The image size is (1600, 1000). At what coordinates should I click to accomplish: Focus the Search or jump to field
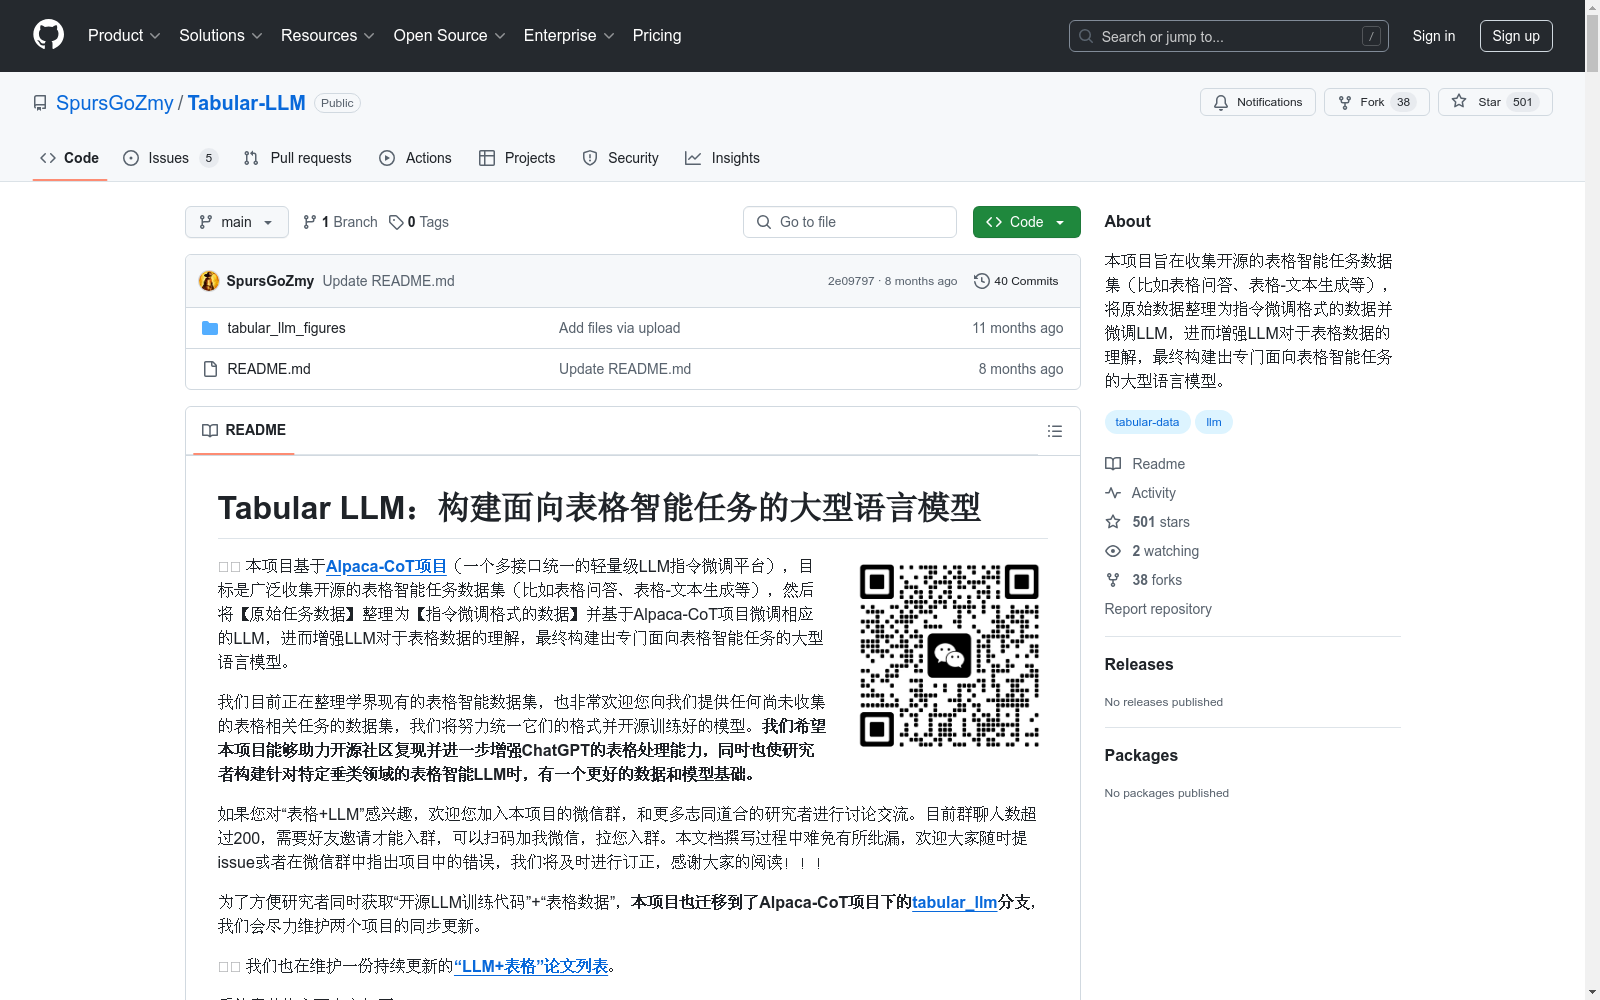tap(1229, 36)
